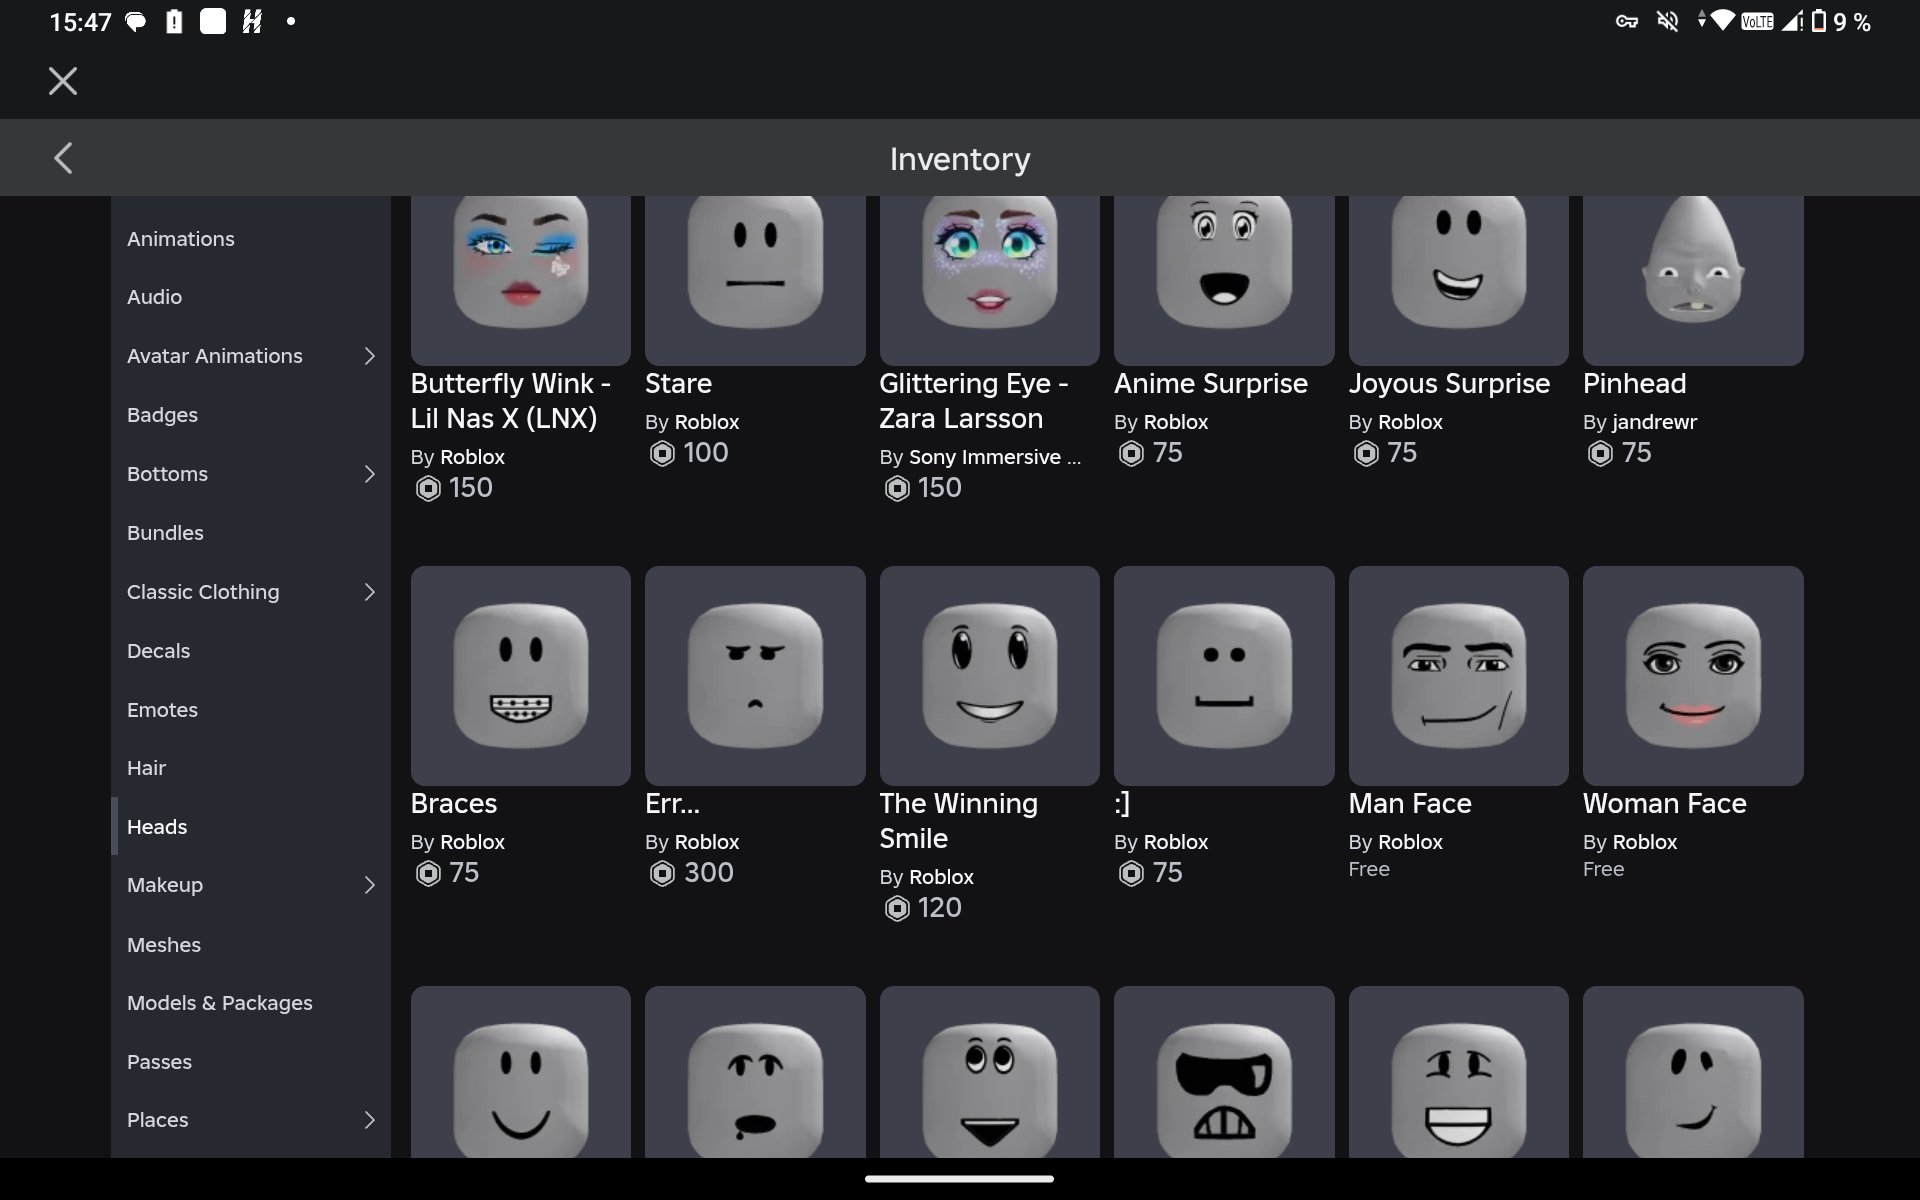Open Roblox creator link under Stare

click(707, 422)
